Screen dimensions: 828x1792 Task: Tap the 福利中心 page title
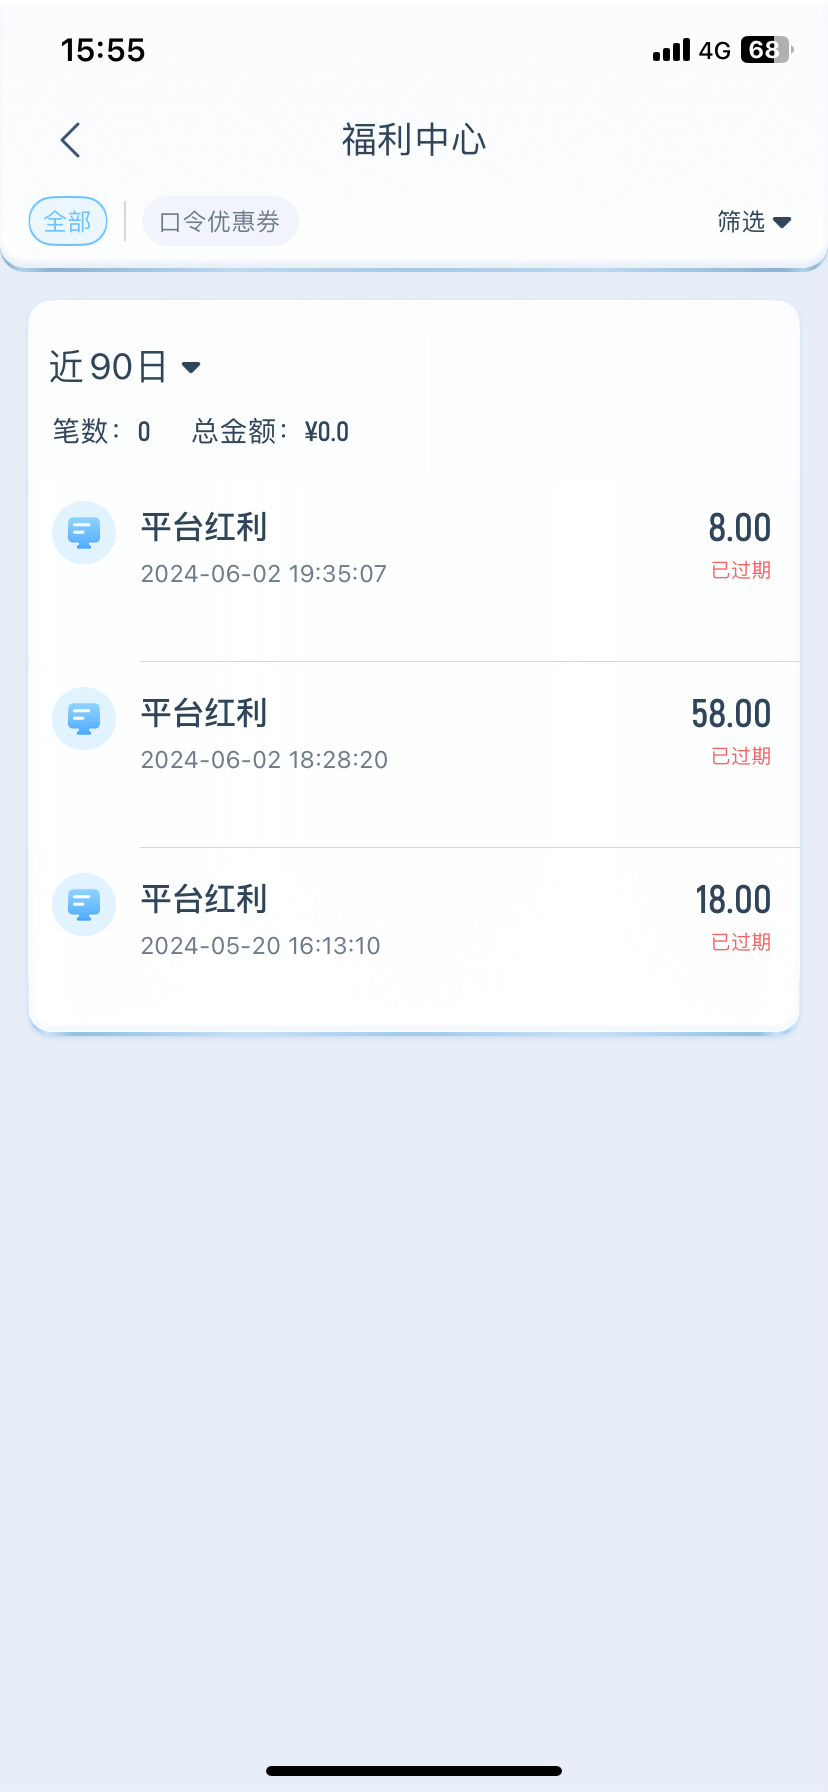(x=414, y=140)
